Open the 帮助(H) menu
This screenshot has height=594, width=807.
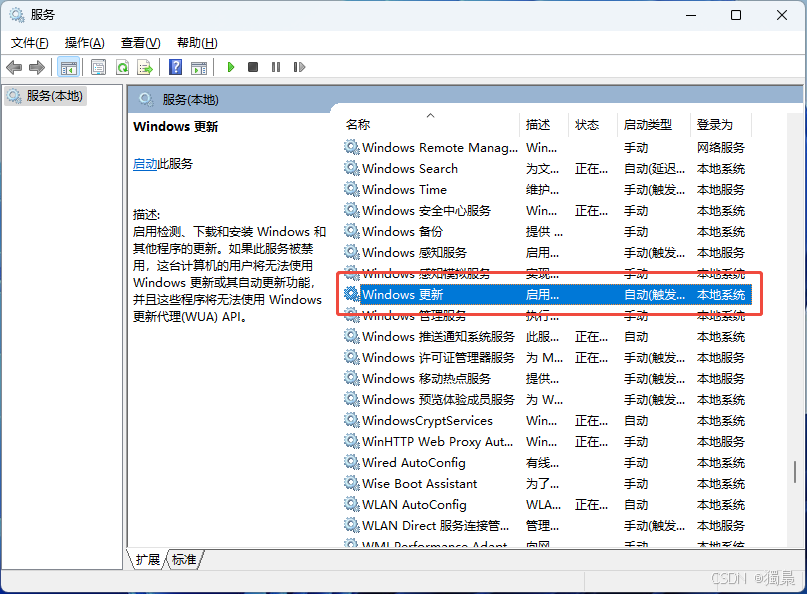tap(197, 43)
